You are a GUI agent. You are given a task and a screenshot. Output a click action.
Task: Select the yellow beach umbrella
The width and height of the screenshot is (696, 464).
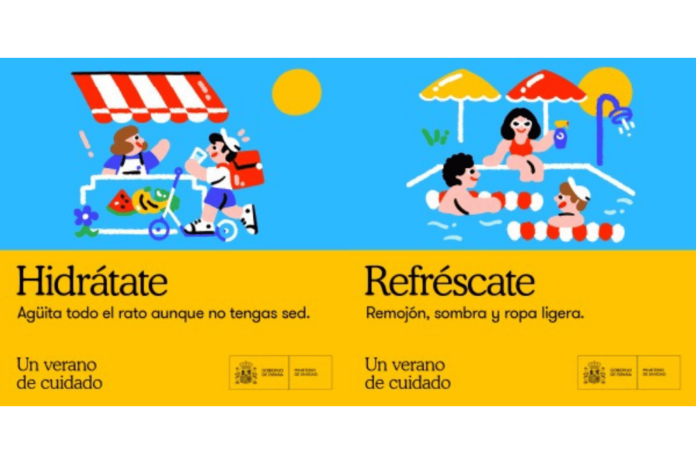tap(460, 103)
